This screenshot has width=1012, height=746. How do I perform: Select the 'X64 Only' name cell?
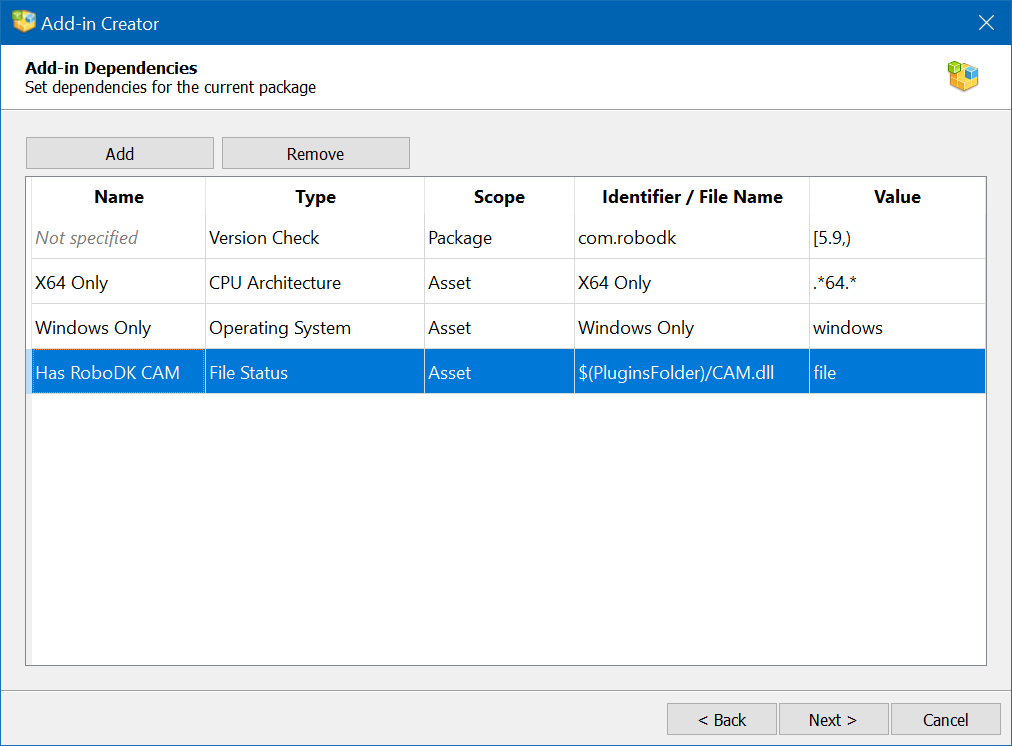119,282
